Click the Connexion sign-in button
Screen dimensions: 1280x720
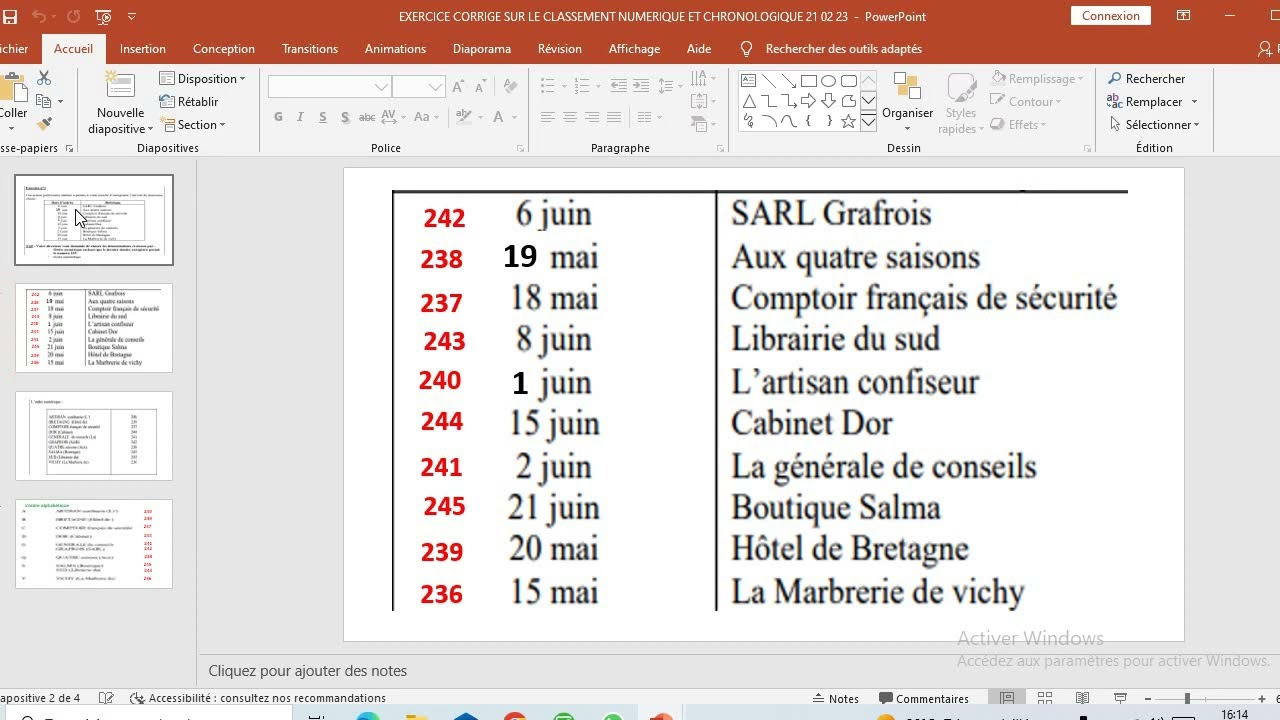(x=1110, y=16)
